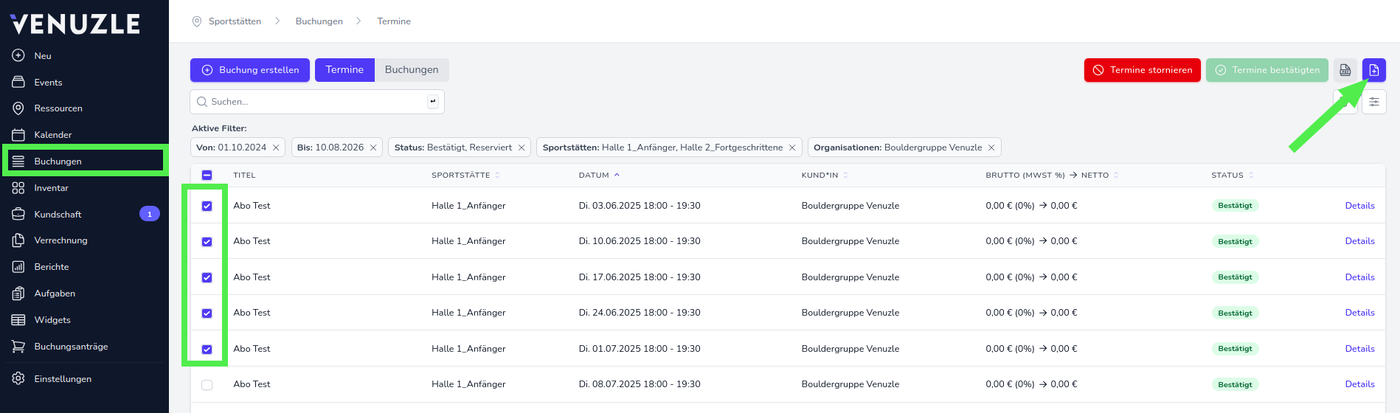Image resolution: width=1400 pixels, height=413 pixels.
Task: Sort by Brutto → Netto column
Action: 1052,175
